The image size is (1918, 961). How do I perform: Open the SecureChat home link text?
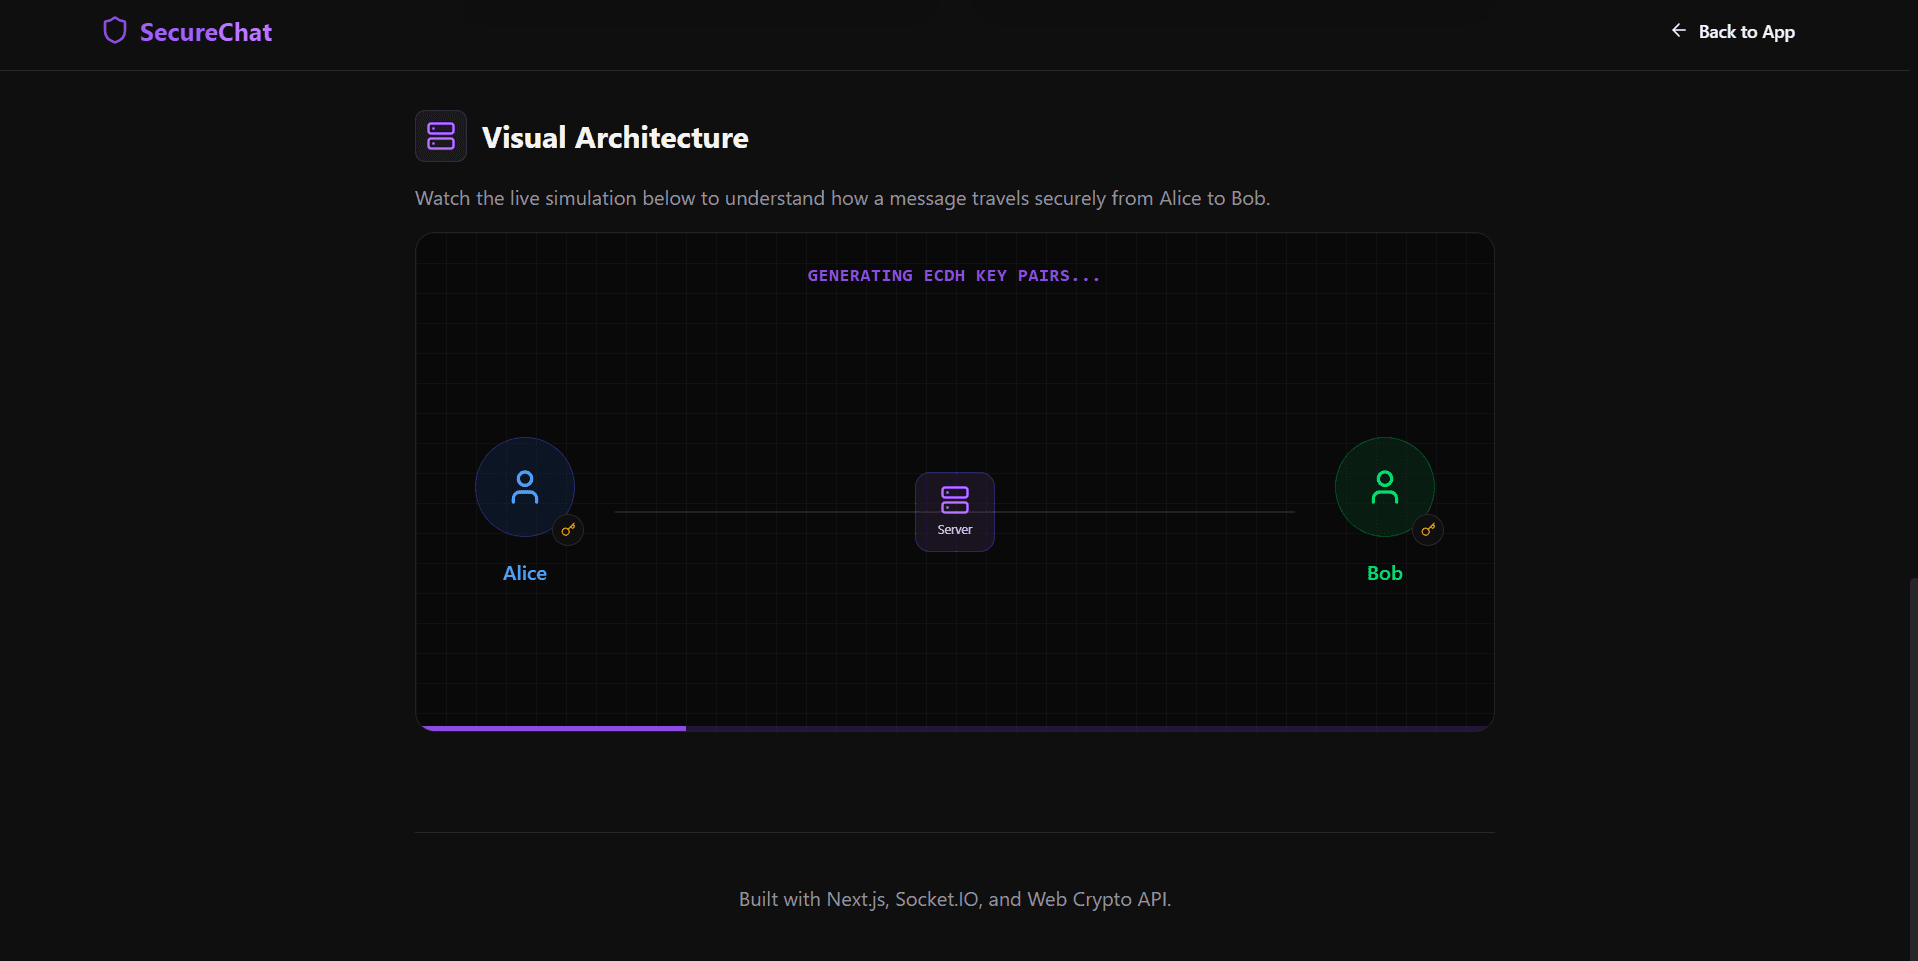point(205,32)
